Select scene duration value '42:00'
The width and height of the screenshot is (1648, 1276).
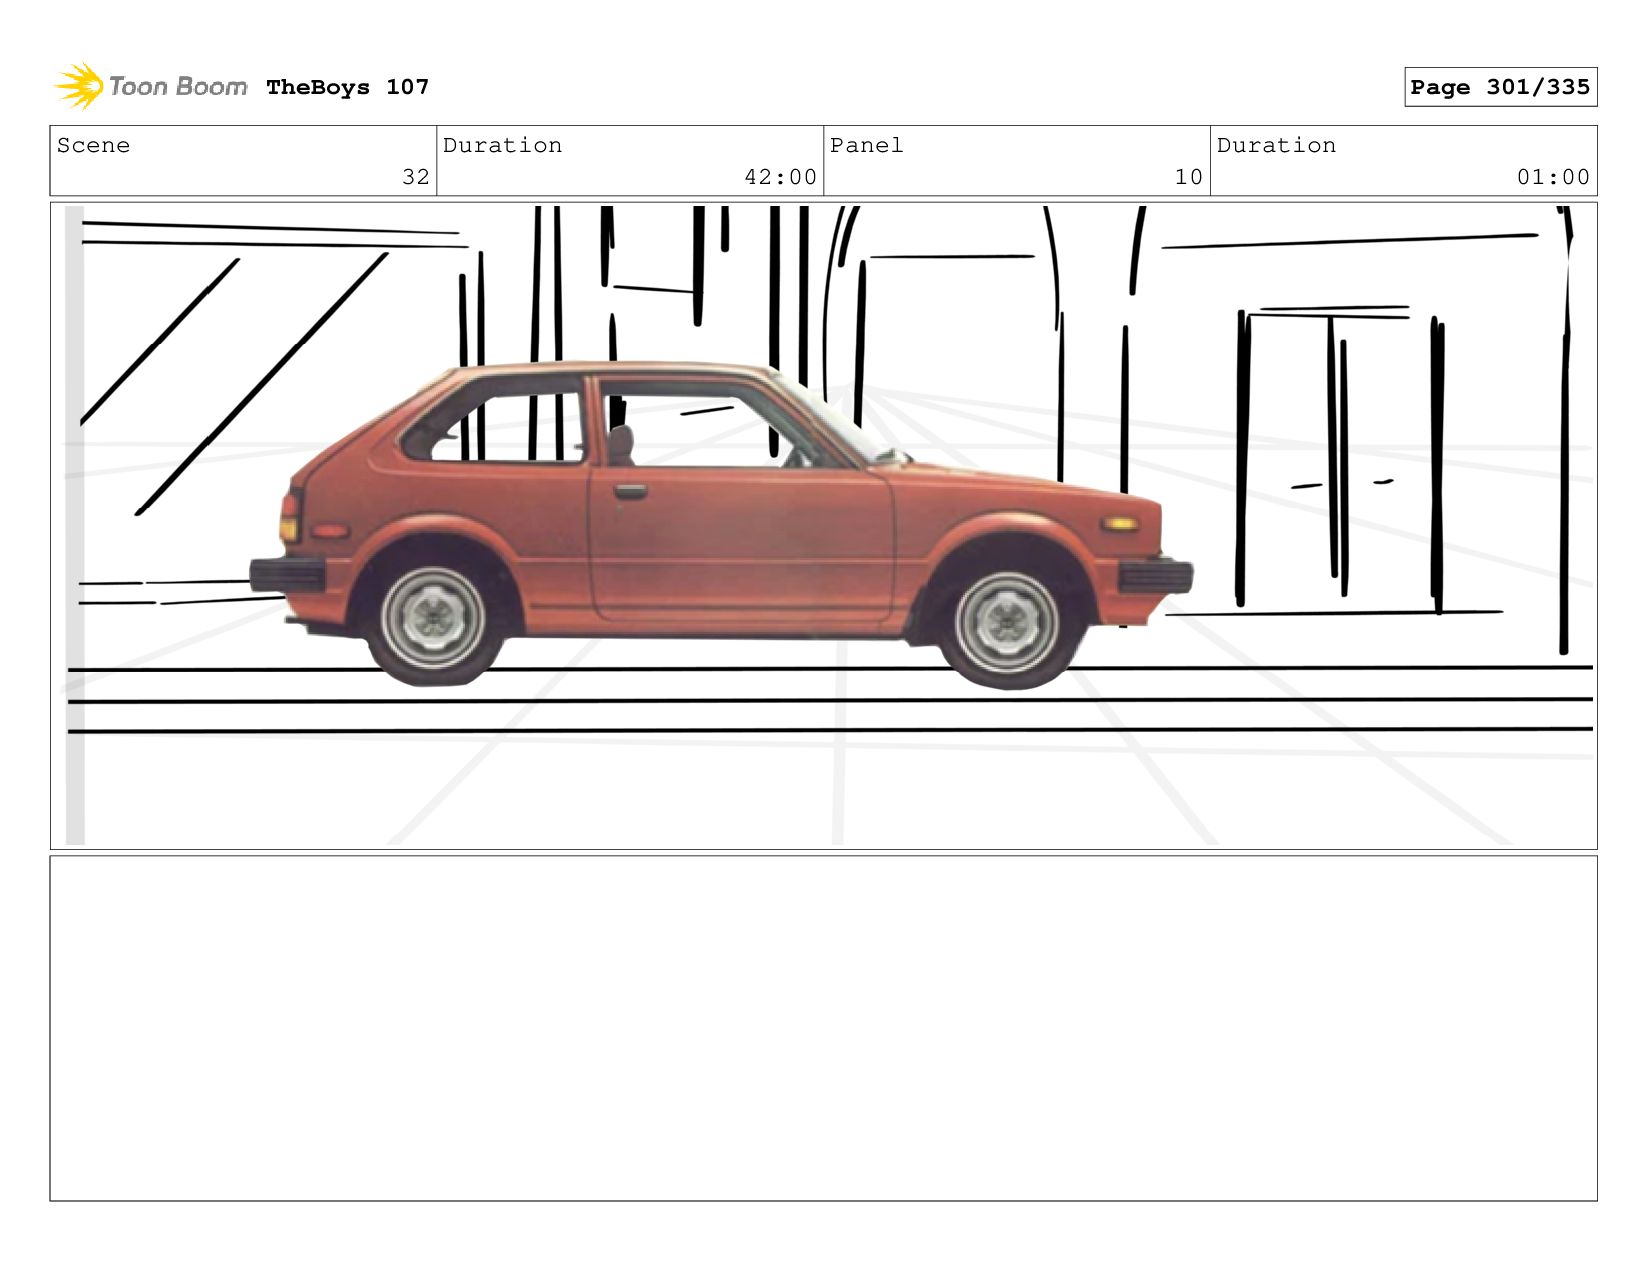[781, 177]
